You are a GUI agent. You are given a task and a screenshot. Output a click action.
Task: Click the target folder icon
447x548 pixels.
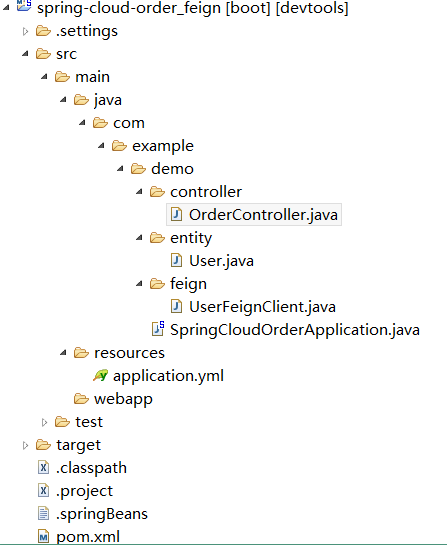[43, 445]
